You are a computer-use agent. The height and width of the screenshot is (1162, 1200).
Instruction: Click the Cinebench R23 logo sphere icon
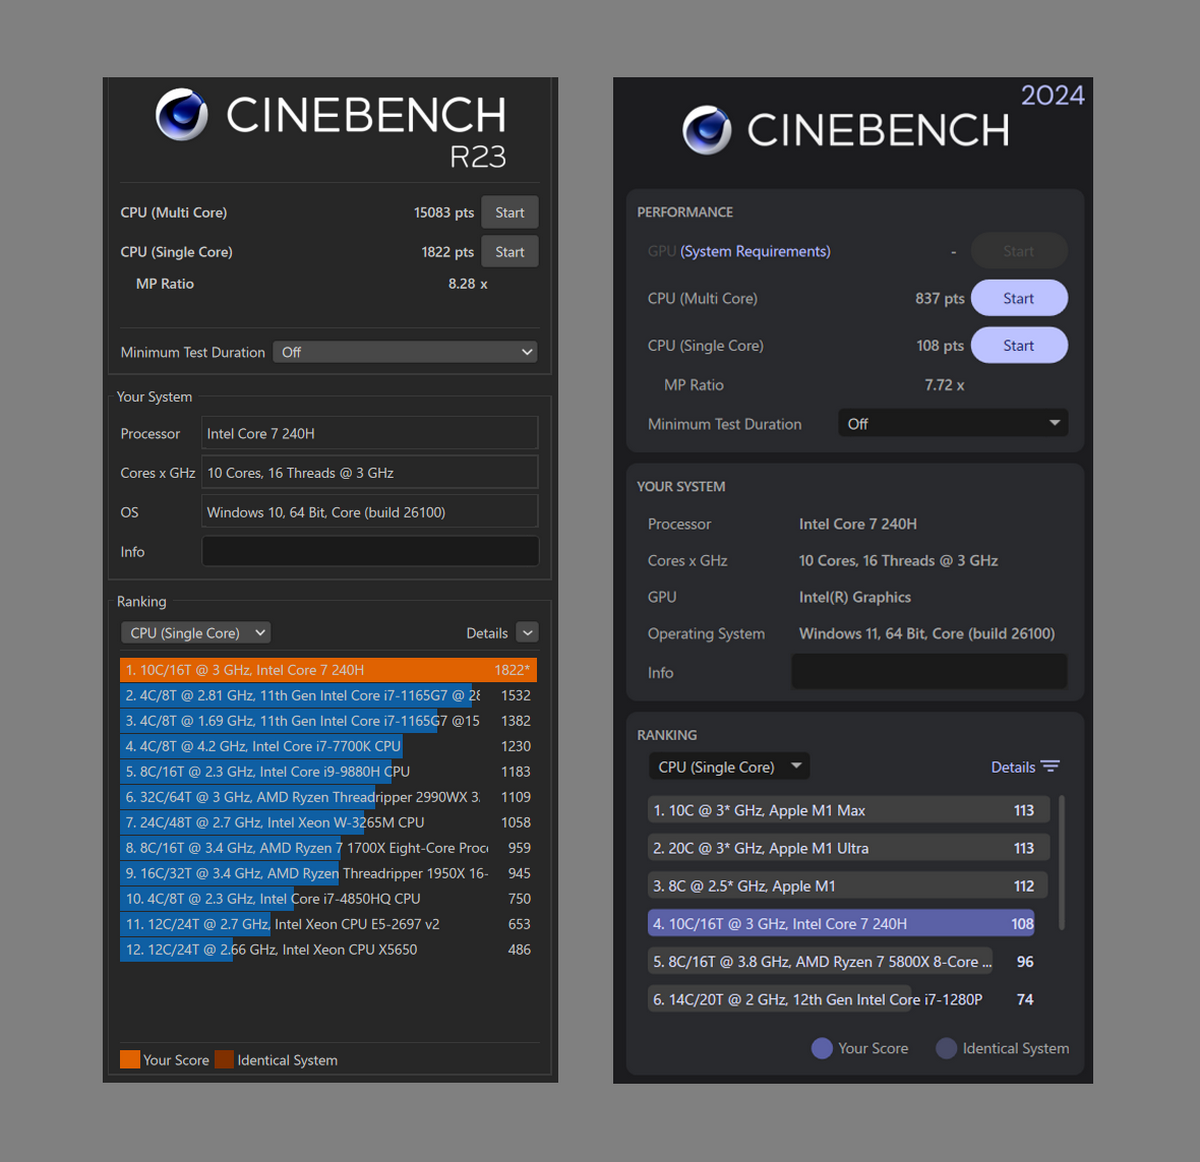point(182,115)
